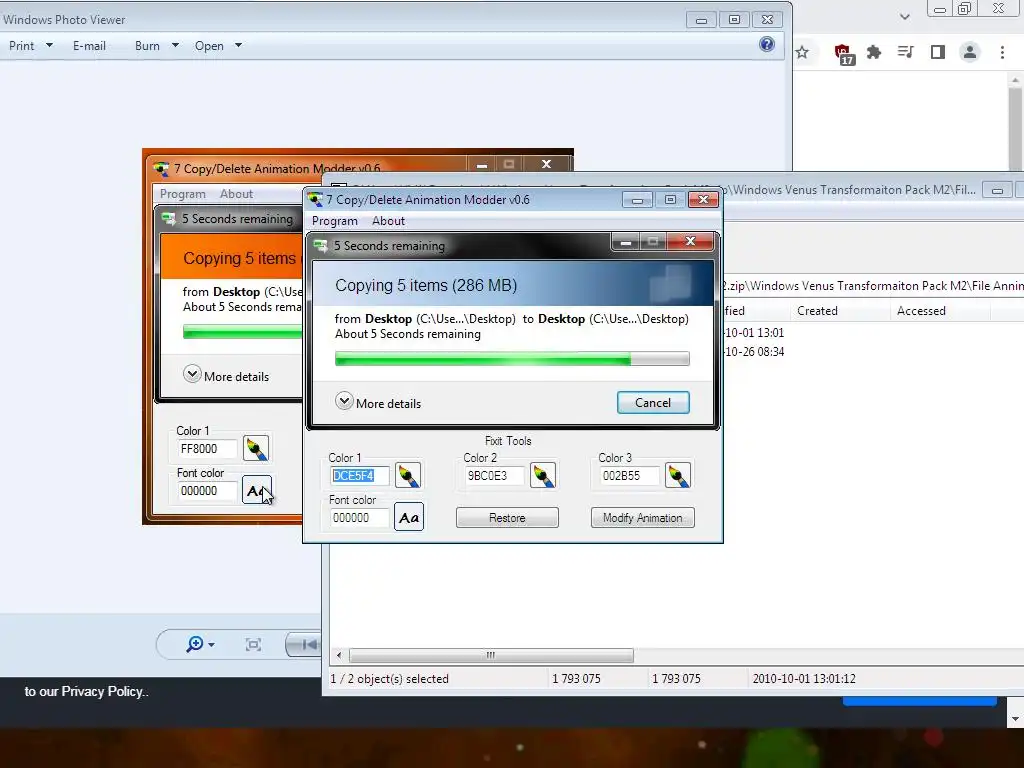The width and height of the screenshot is (1024, 768).
Task: Open Color 1 picker in background orange Modder
Action: (x=256, y=449)
